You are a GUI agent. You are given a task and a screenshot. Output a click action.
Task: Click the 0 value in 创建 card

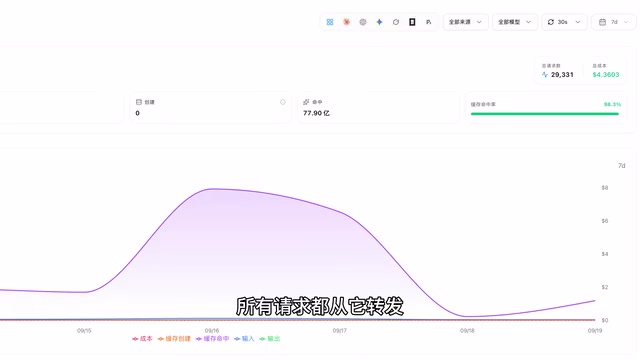[138, 113]
